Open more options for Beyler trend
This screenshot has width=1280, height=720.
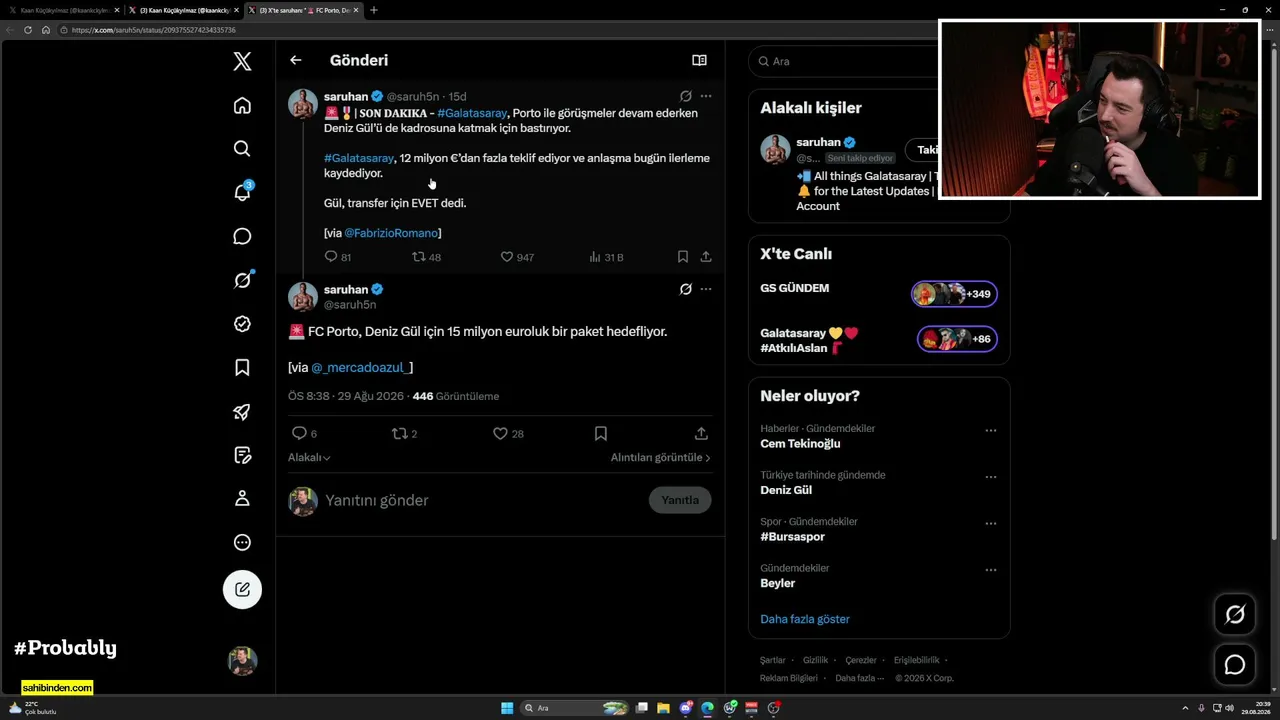point(990,570)
